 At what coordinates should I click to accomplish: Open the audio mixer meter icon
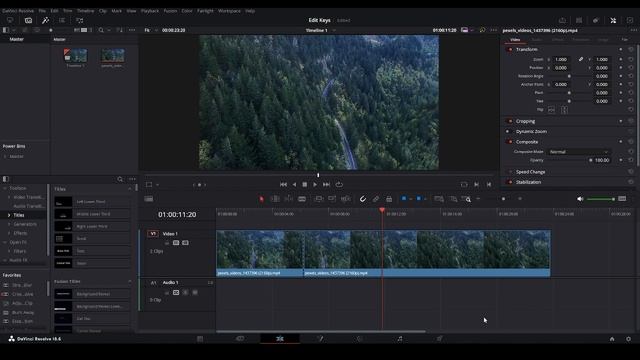point(622,199)
